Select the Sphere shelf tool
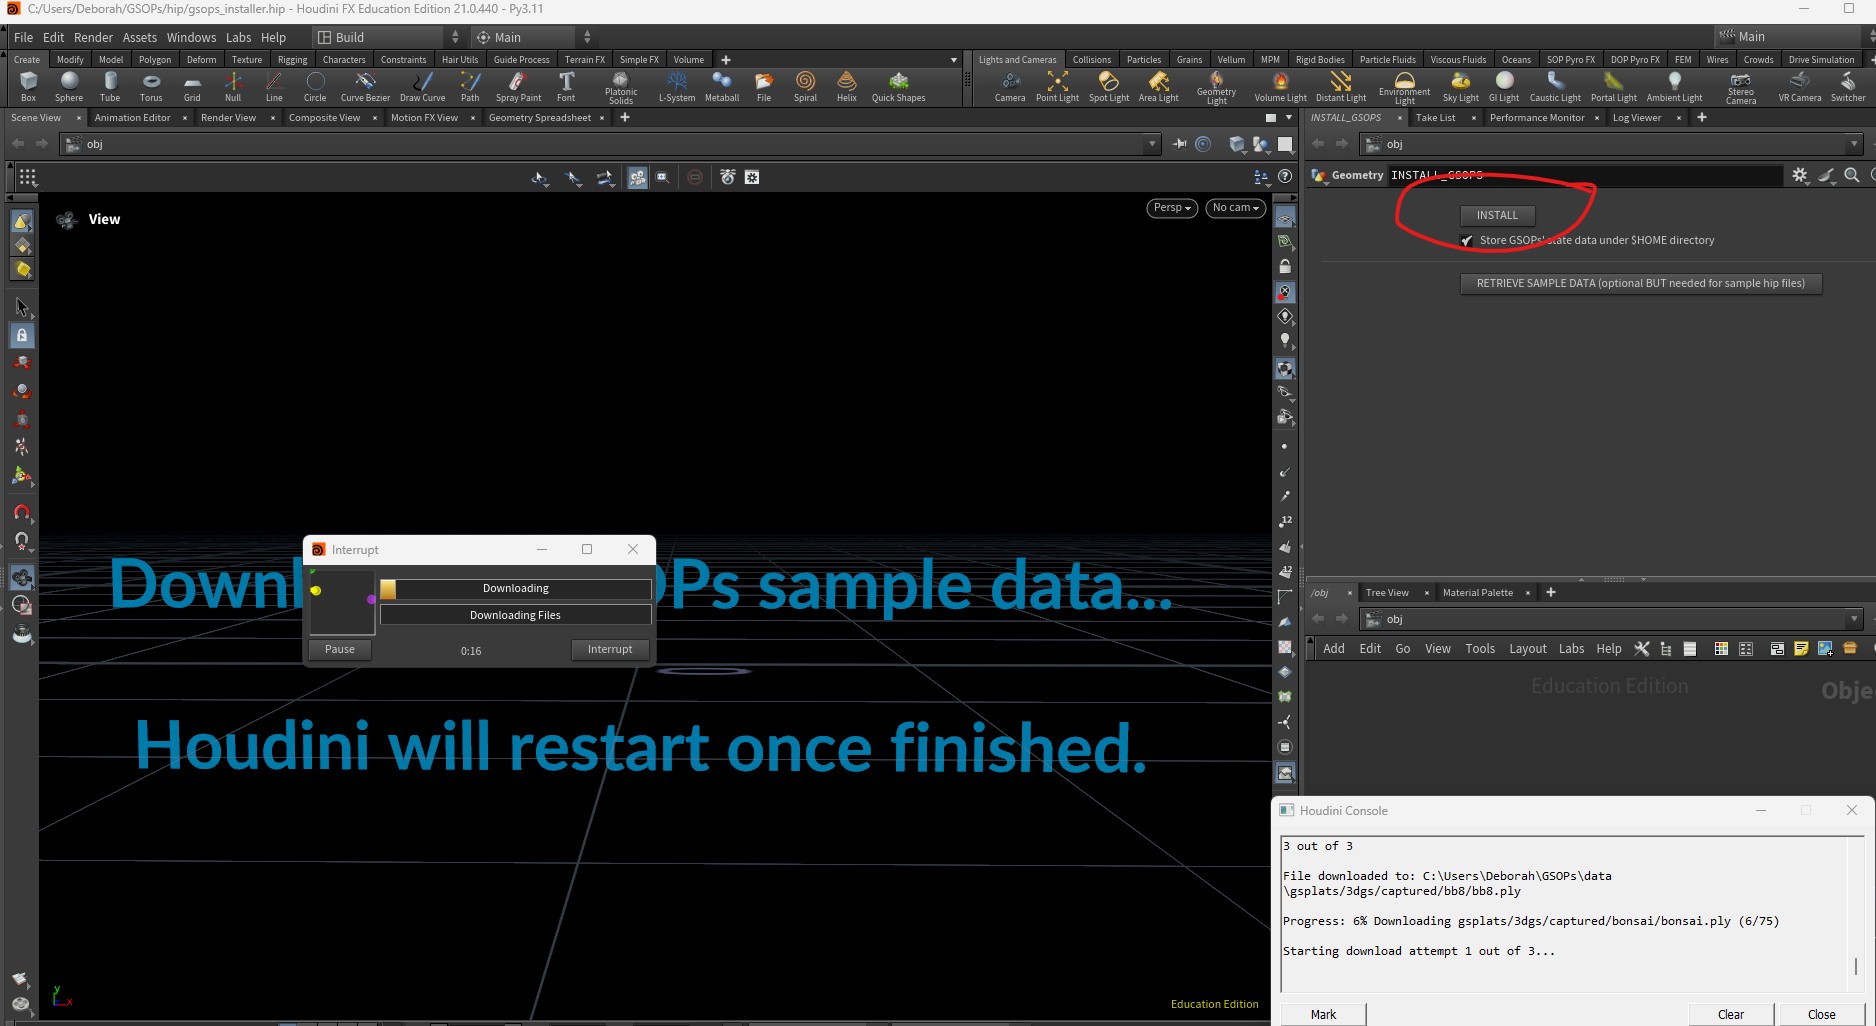Screen dimensions: 1876x1026 pyautogui.click(x=68, y=86)
